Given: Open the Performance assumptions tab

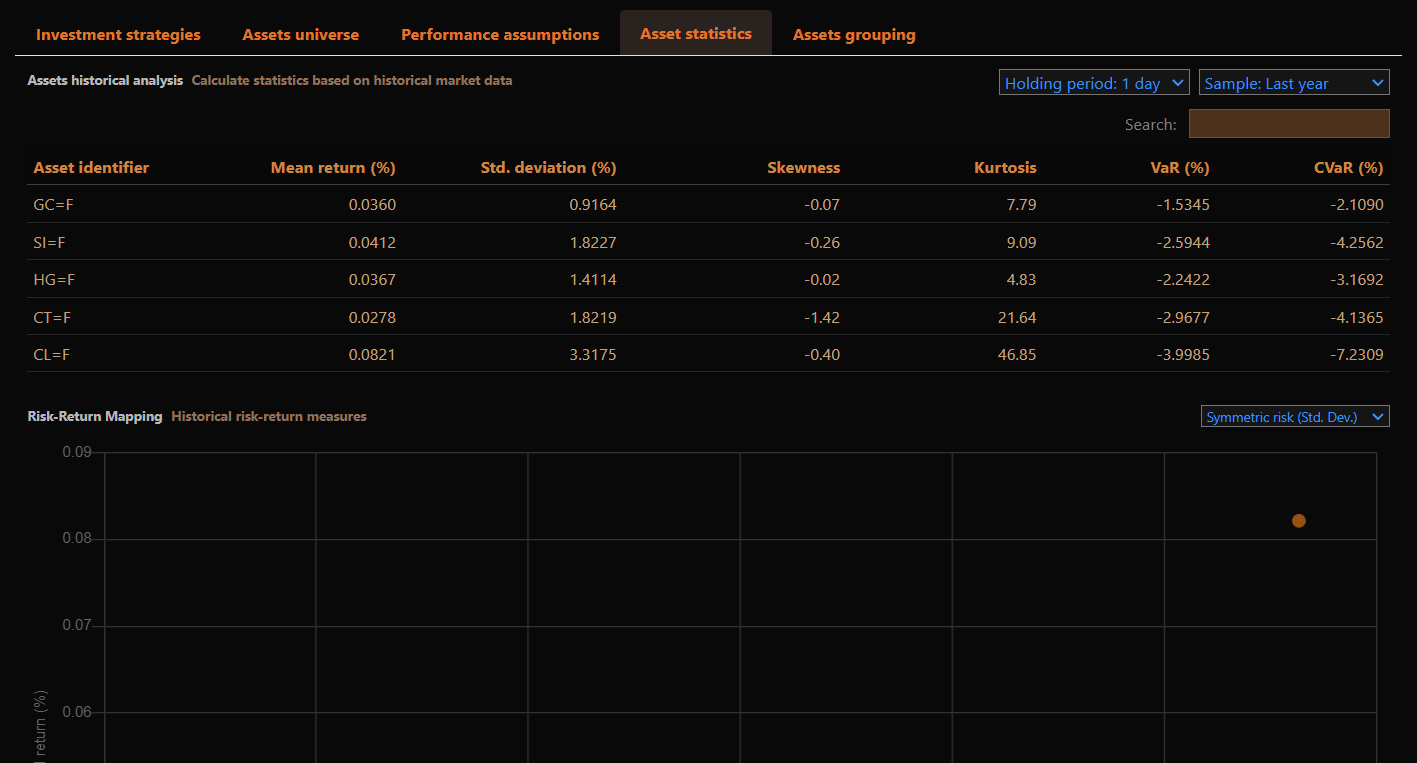Looking at the screenshot, I should pos(500,35).
